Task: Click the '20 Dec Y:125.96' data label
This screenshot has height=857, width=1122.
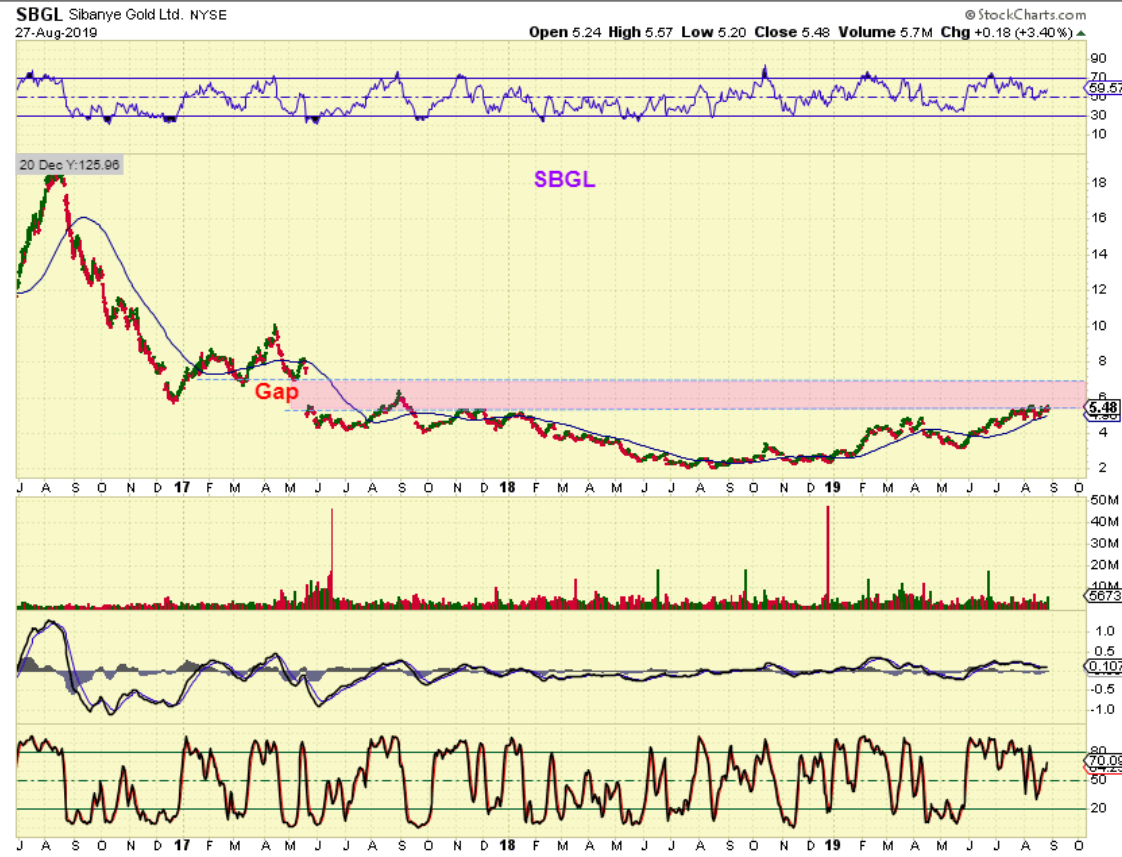Action: (x=69, y=165)
